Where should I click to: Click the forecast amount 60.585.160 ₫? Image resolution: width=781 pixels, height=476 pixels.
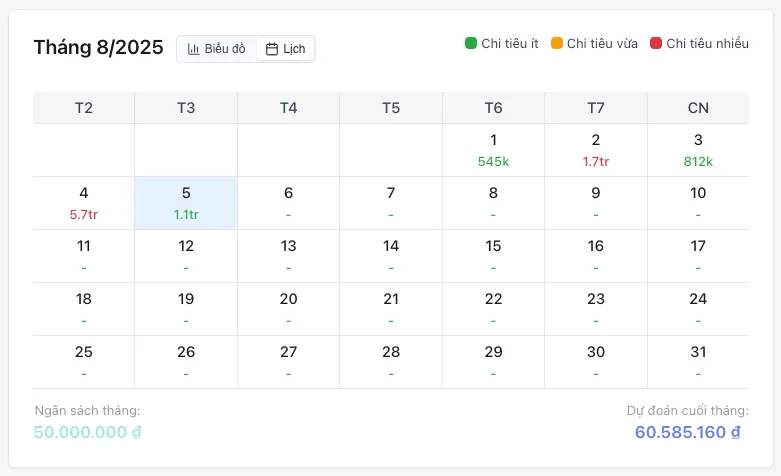pyautogui.click(x=688, y=432)
